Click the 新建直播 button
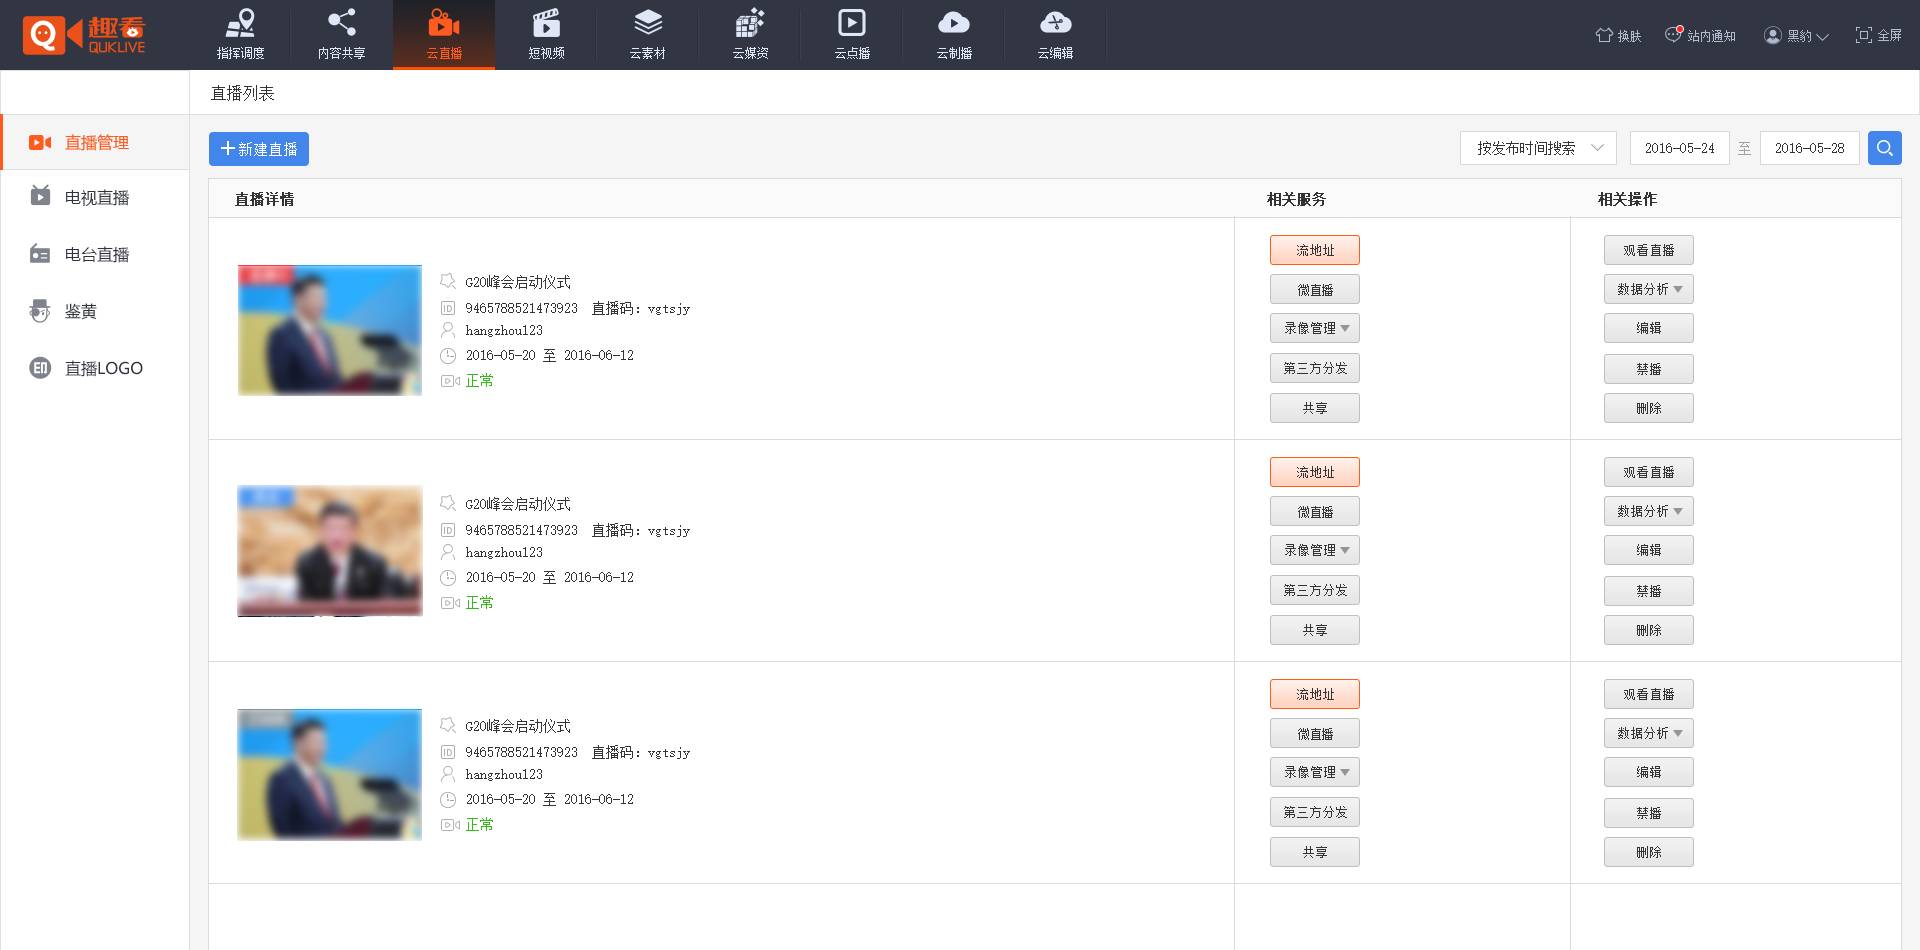Screen dimensions: 1920x950 point(259,148)
